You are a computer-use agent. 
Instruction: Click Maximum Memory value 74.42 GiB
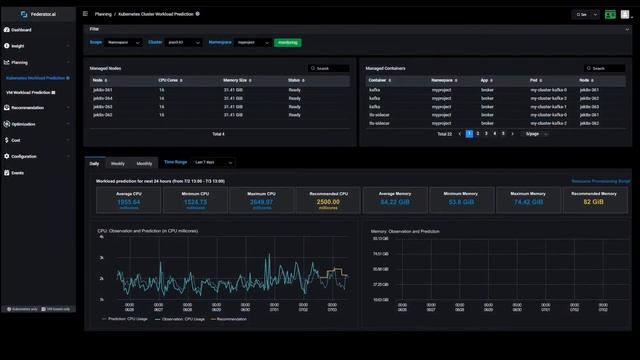[x=528, y=202]
